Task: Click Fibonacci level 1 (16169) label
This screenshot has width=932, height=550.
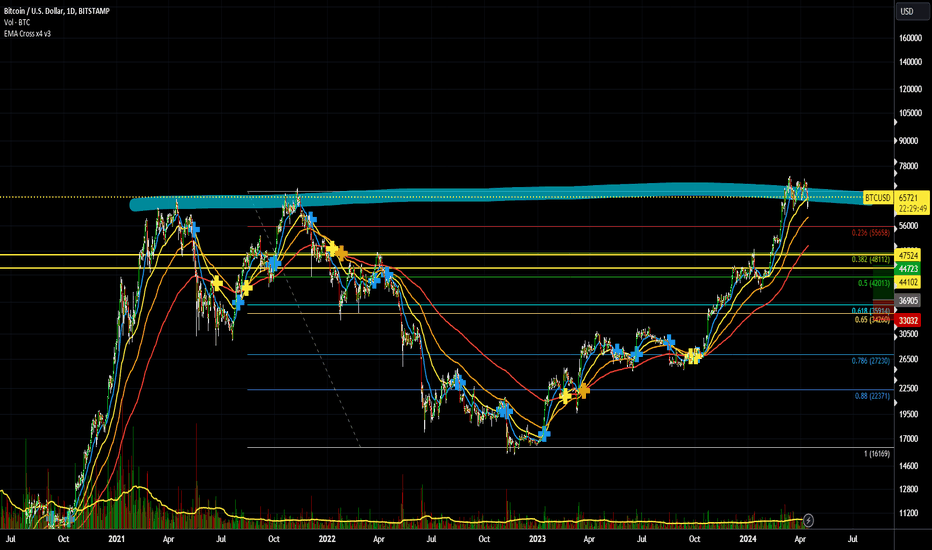Action: pyautogui.click(x=877, y=454)
